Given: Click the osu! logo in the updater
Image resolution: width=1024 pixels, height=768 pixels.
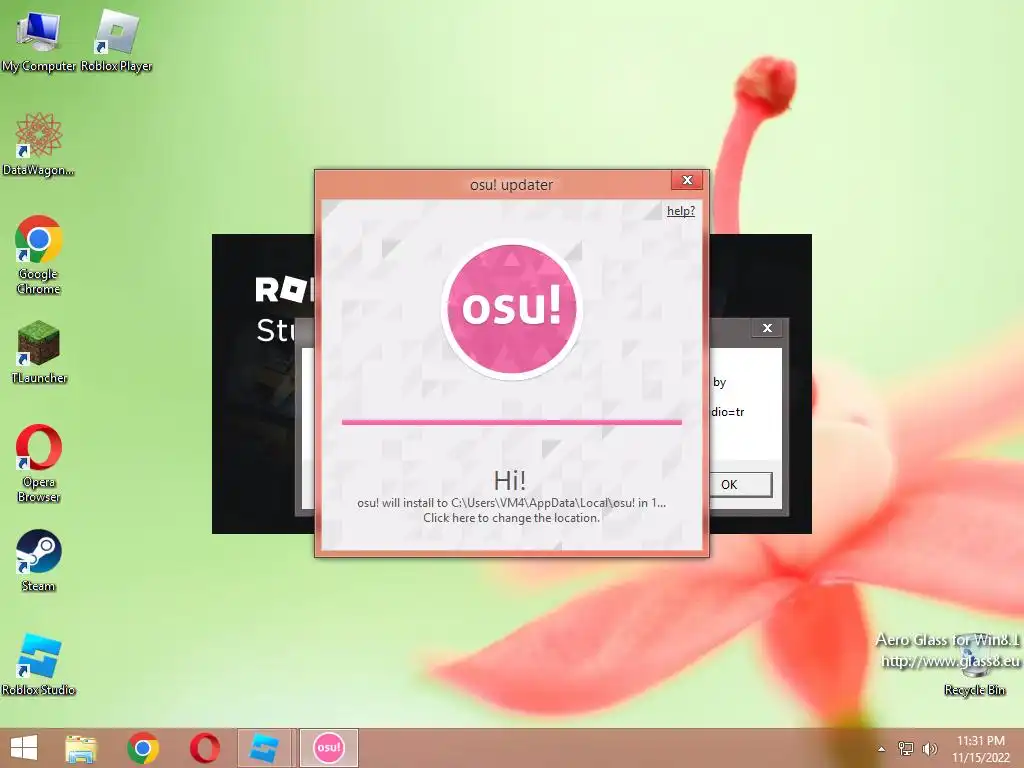Looking at the screenshot, I should [x=511, y=308].
